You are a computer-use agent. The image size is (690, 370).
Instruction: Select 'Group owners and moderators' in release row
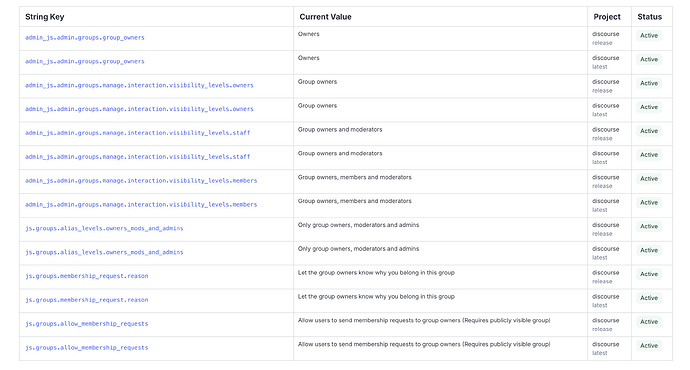(x=340, y=129)
